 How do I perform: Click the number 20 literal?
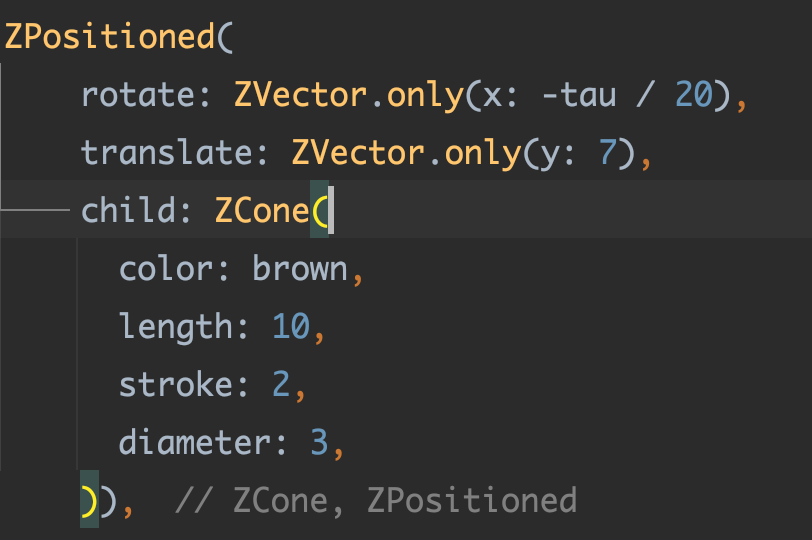click(694, 95)
